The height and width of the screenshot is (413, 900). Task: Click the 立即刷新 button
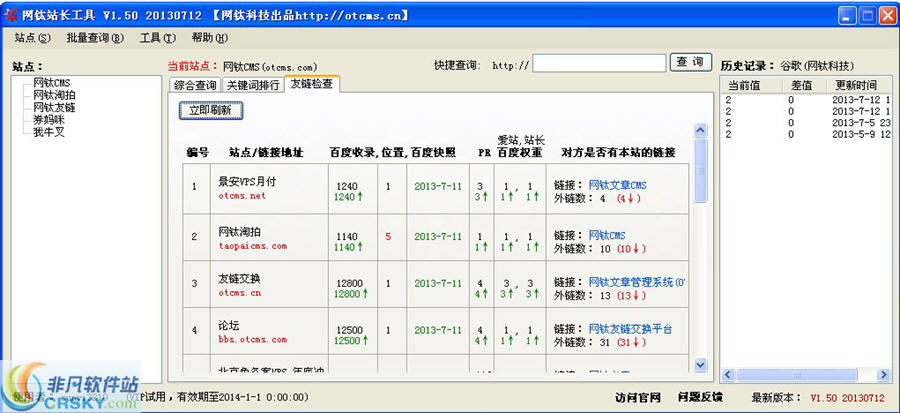coord(211,110)
